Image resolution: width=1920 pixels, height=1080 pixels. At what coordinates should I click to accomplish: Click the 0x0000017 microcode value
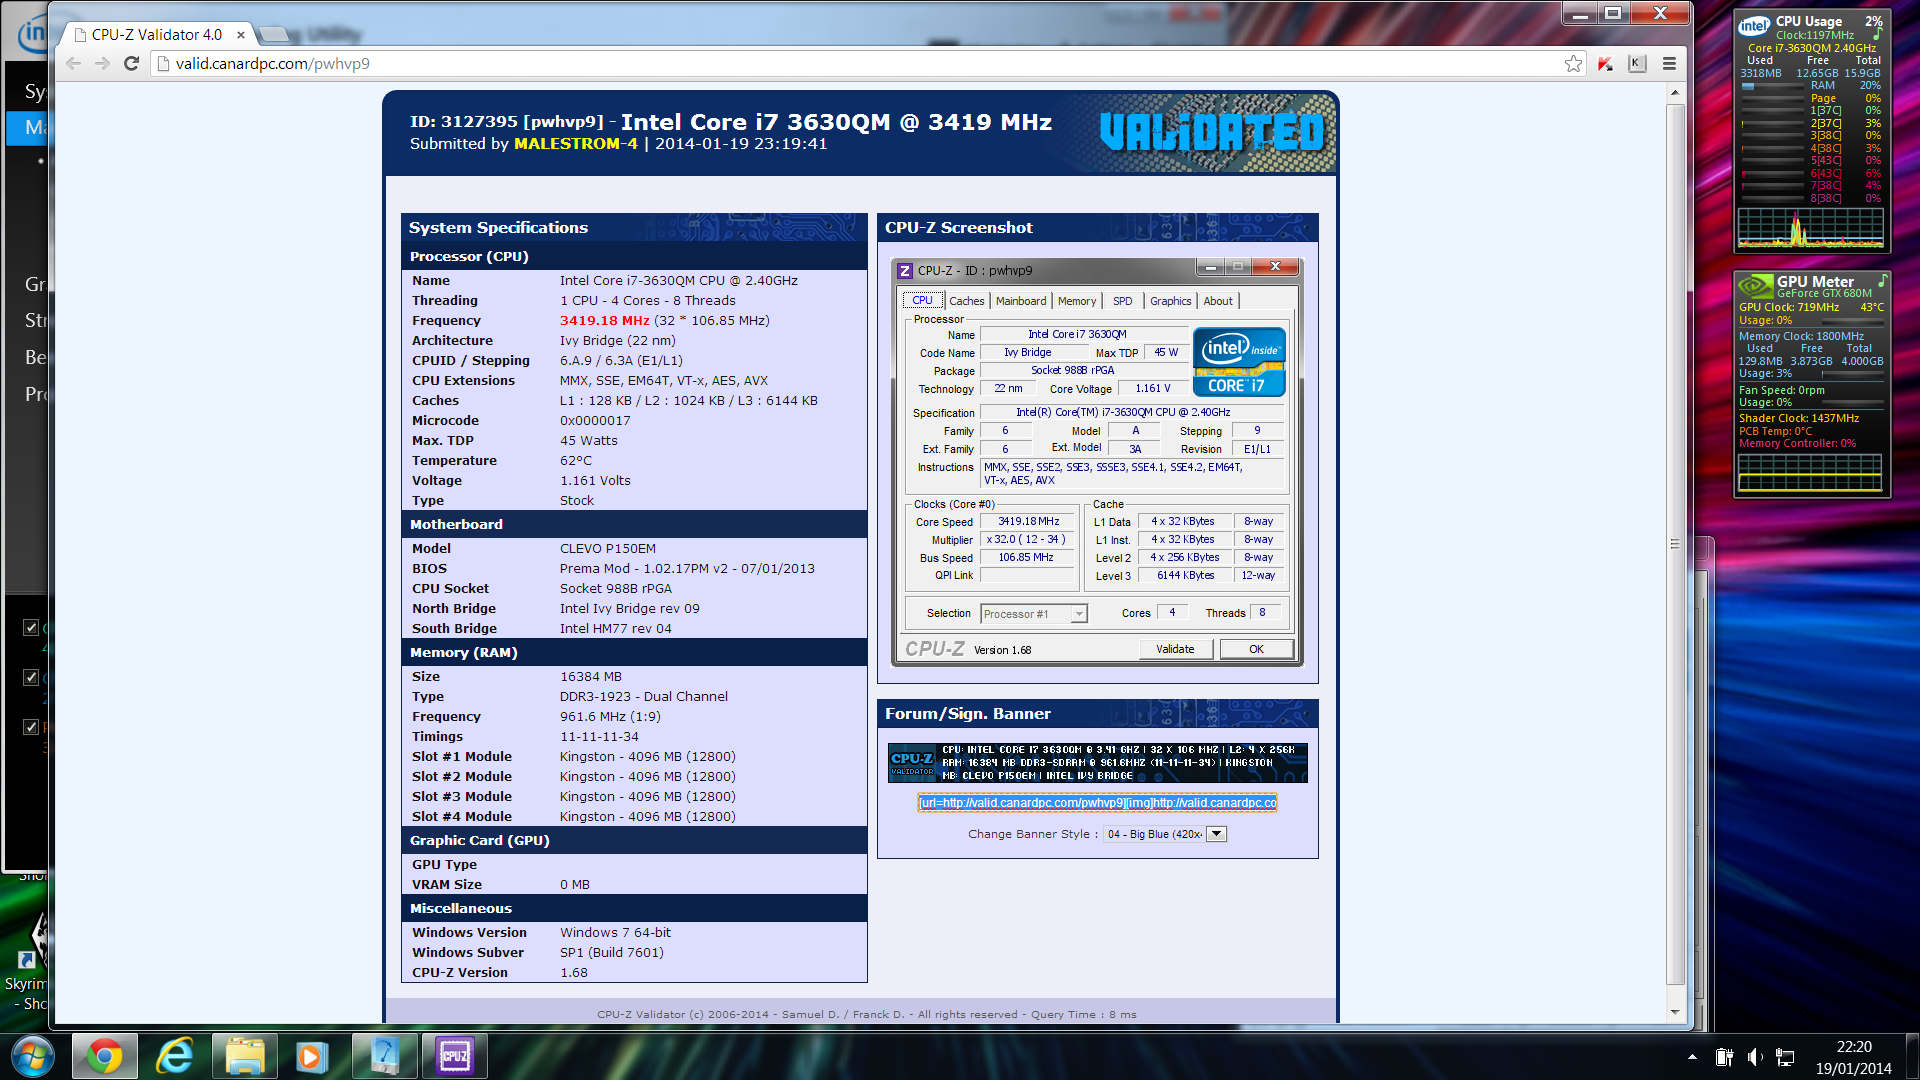(x=595, y=421)
